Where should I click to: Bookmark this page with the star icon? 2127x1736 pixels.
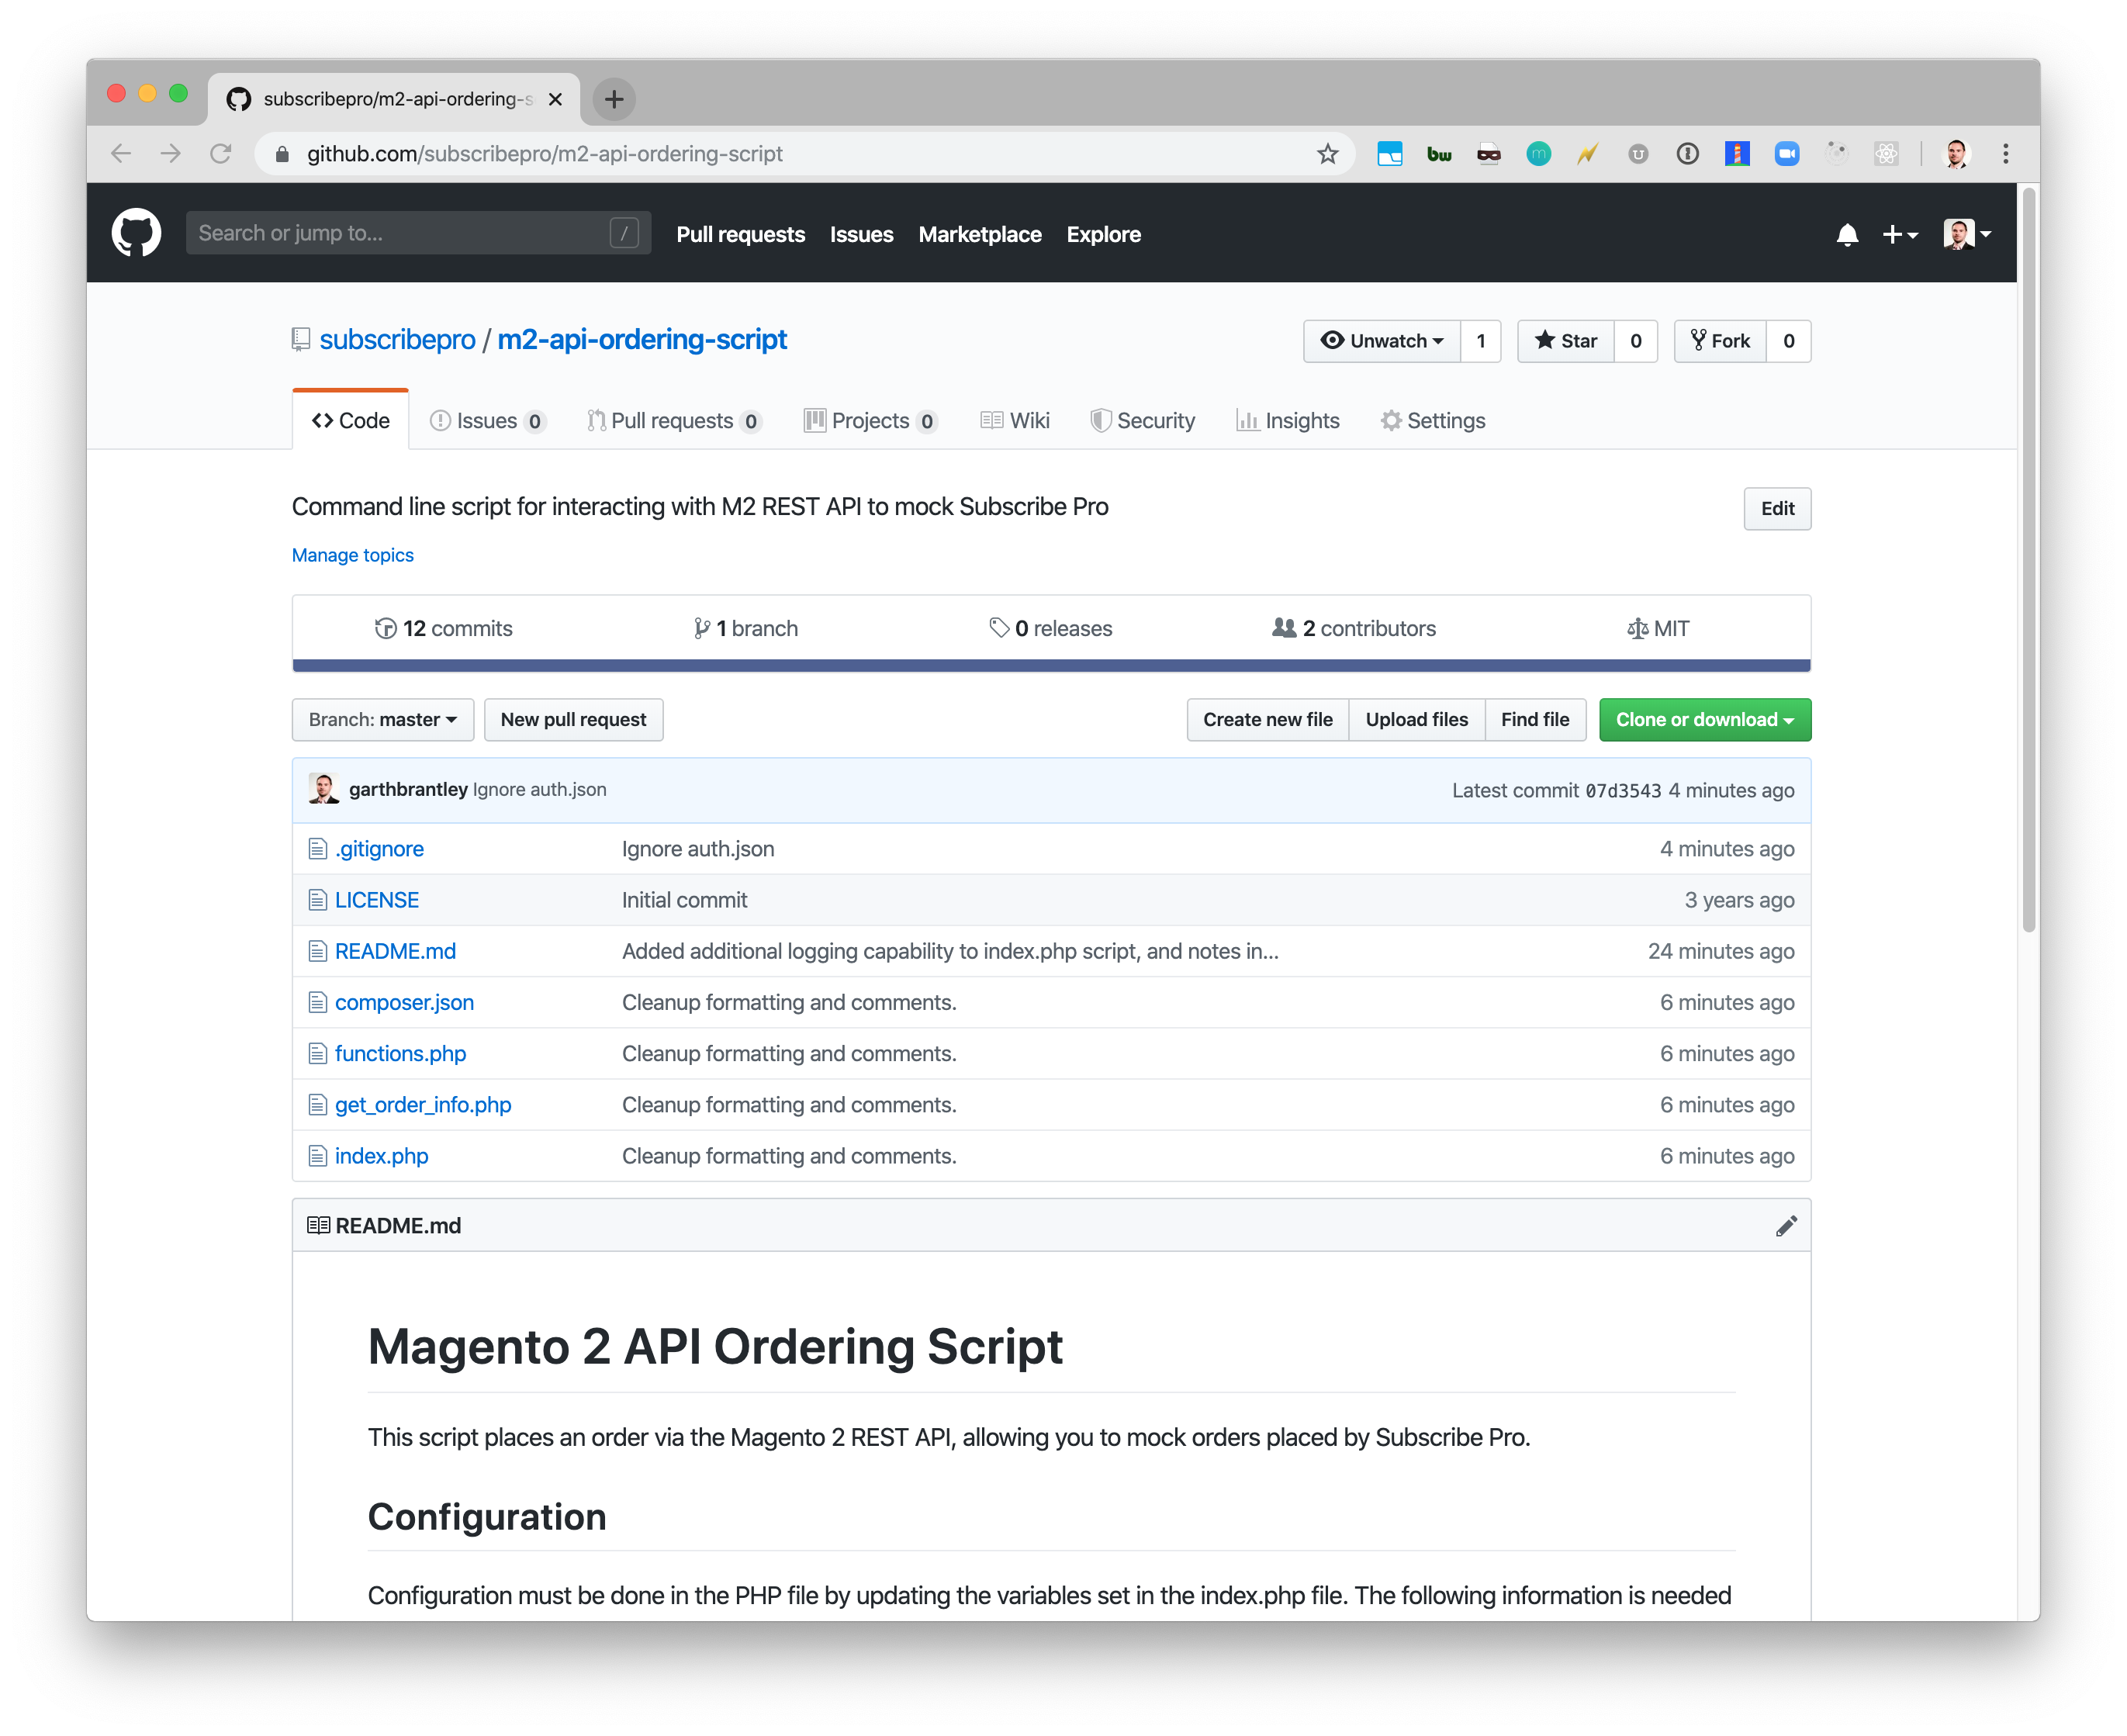pyautogui.click(x=1327, y=153)
